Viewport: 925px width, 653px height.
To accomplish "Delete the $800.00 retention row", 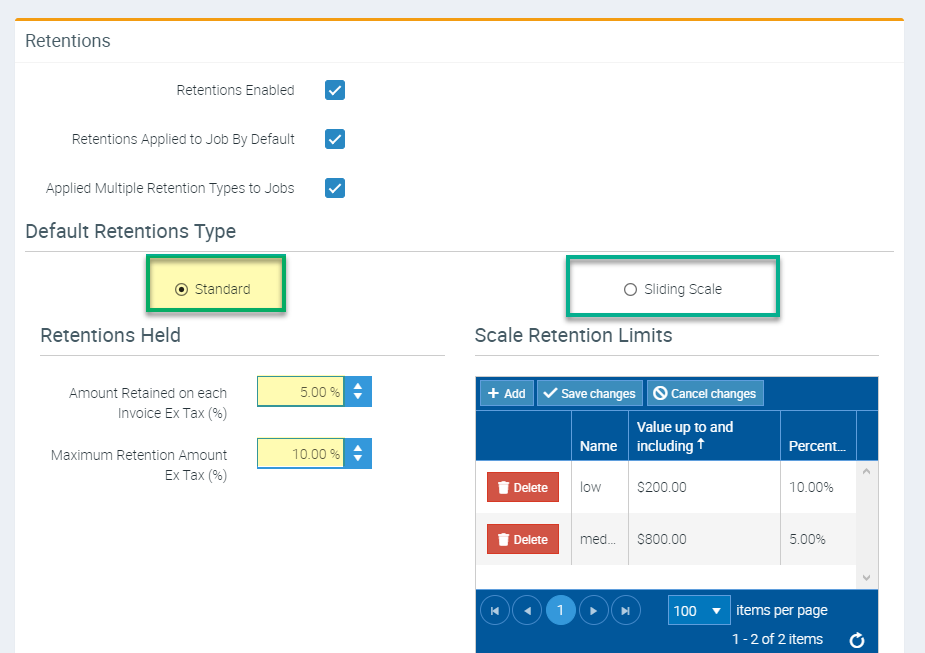I will [522, 540].
